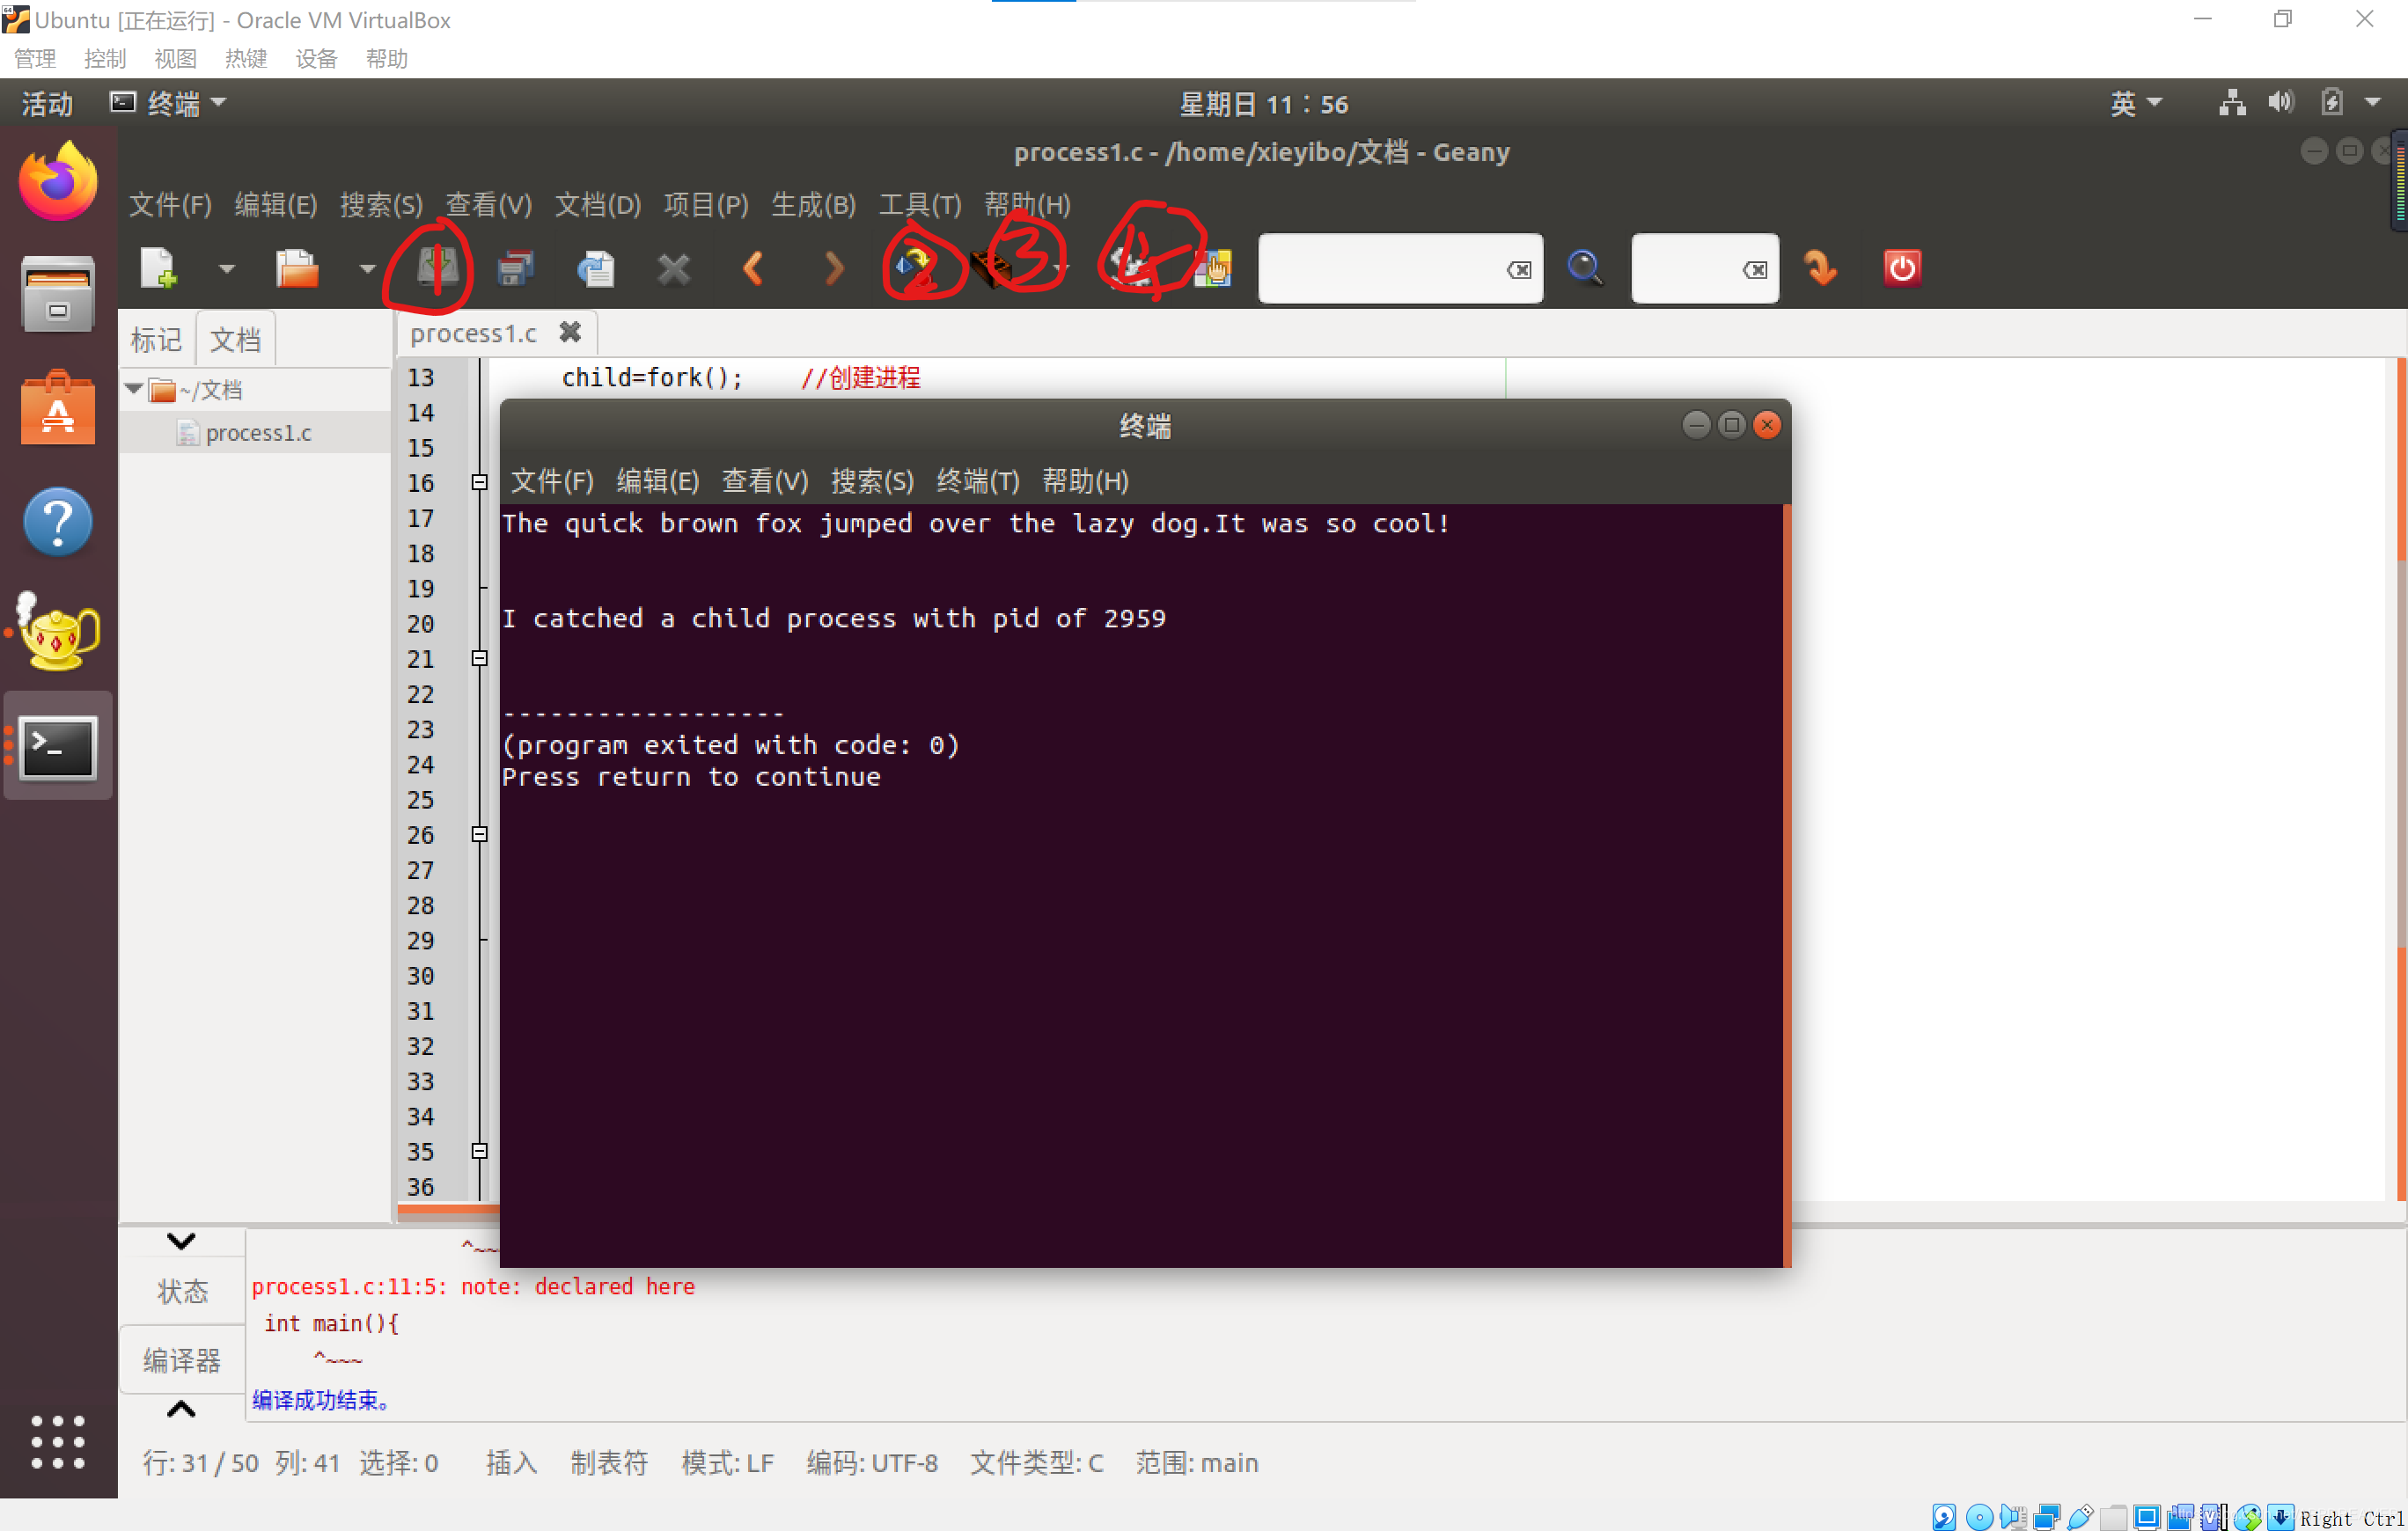Expand the recent files dropdown arrow

click(367, 269)
